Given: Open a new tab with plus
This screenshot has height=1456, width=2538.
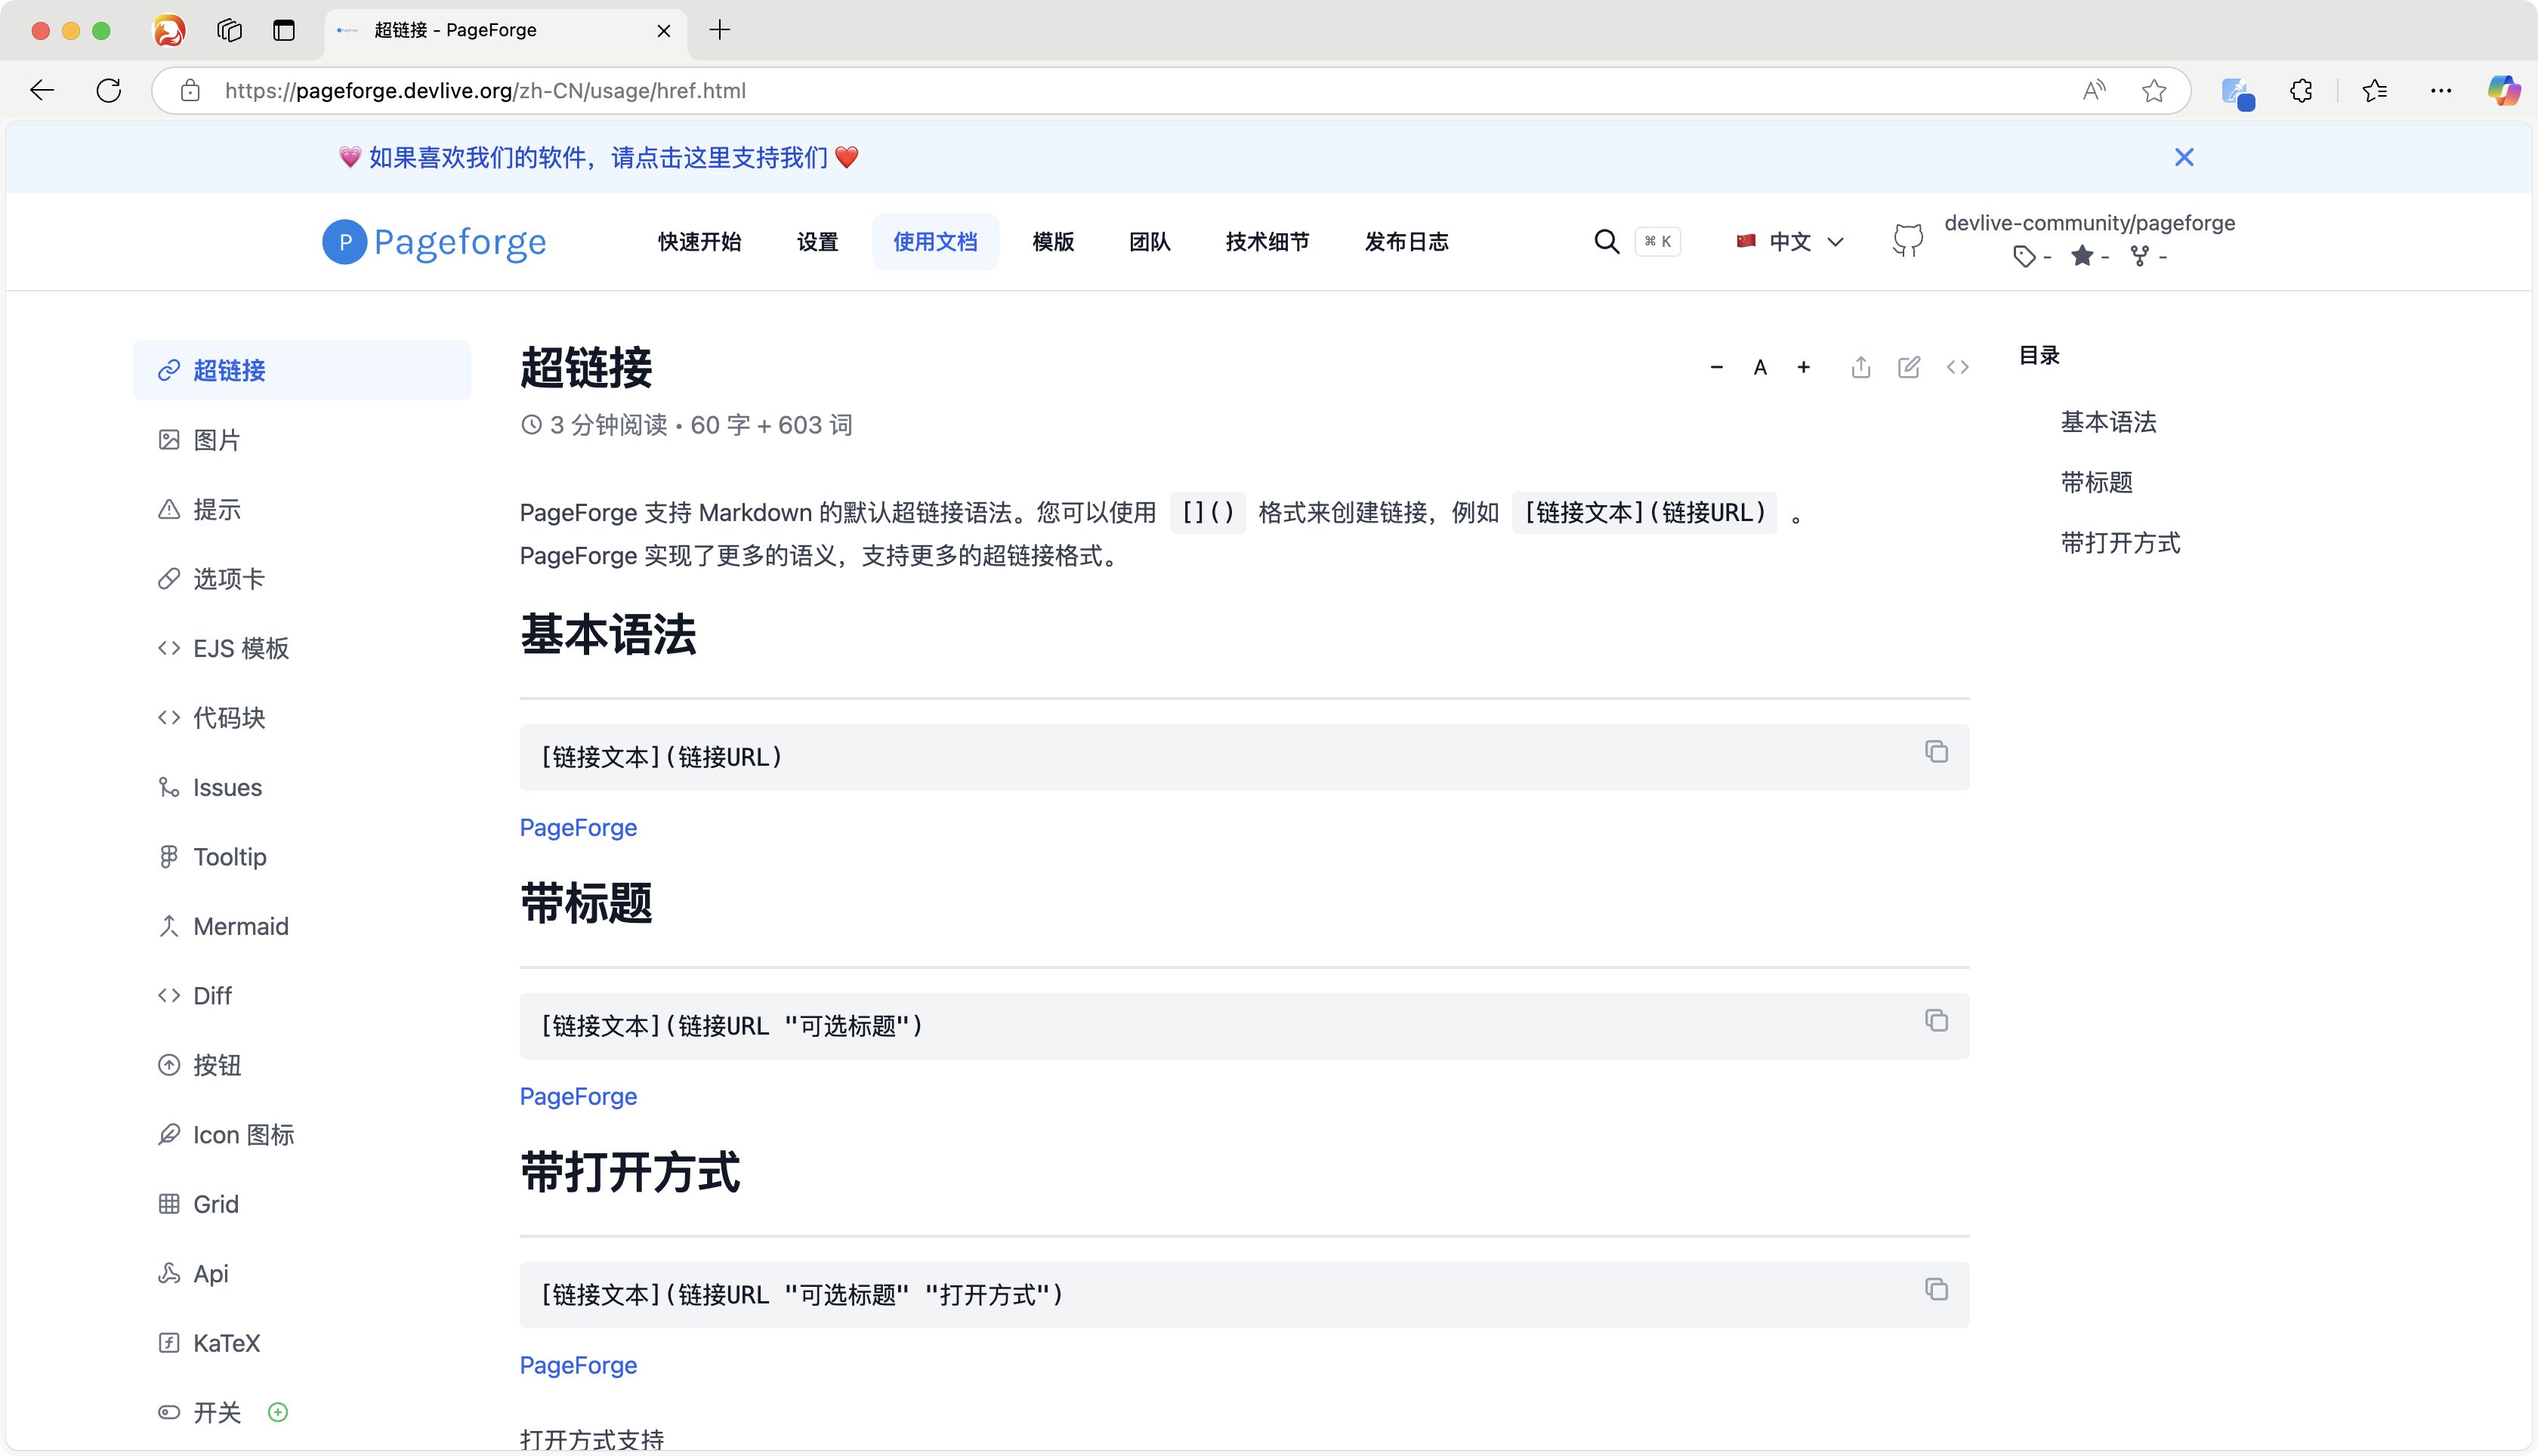Looking at the screenshot, I should click(719, 30).
